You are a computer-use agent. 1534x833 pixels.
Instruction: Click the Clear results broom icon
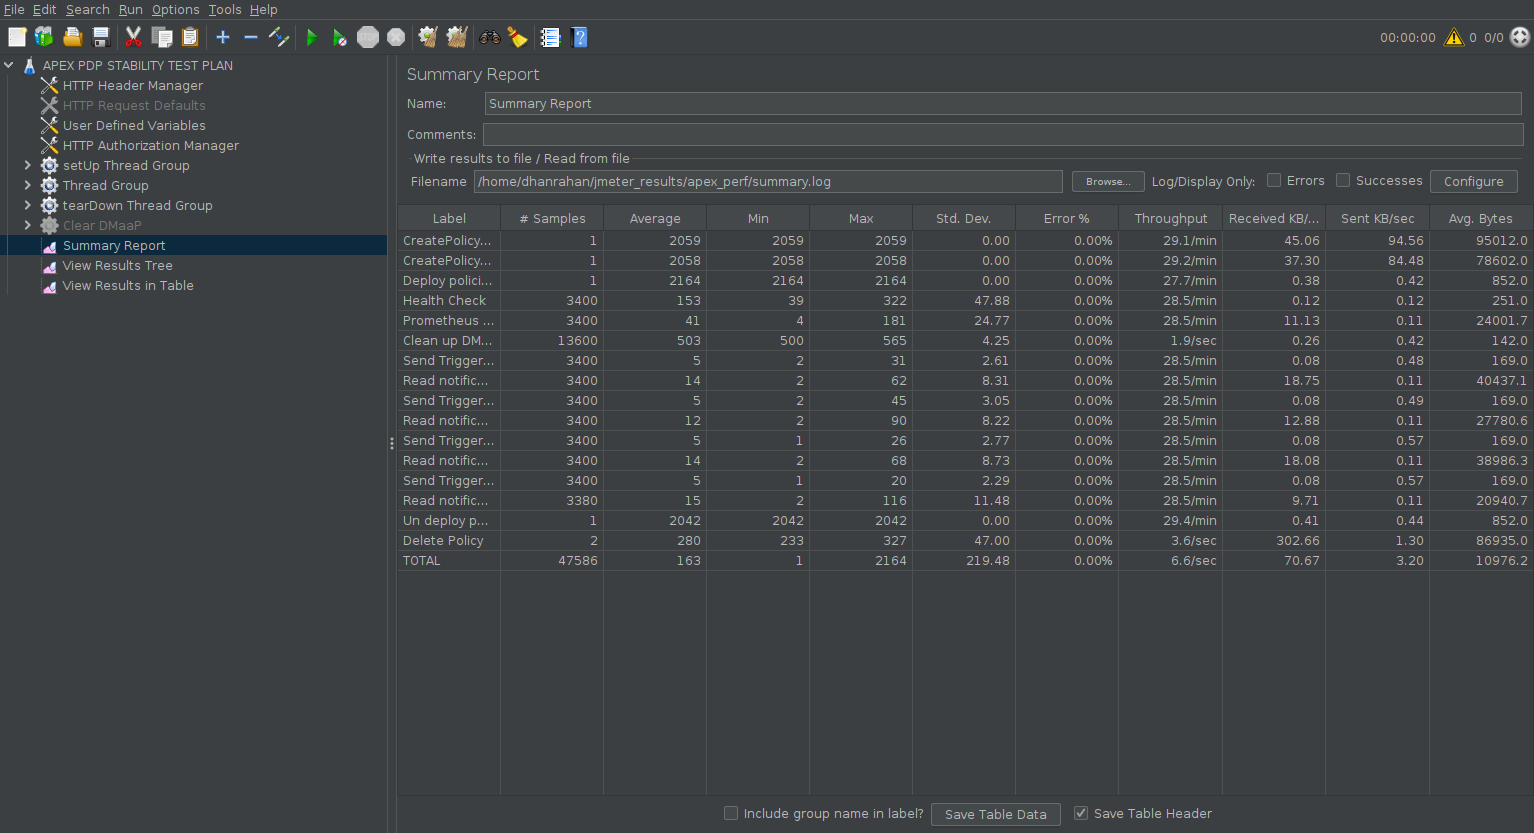pyautogui.click(x=428, y=37)
